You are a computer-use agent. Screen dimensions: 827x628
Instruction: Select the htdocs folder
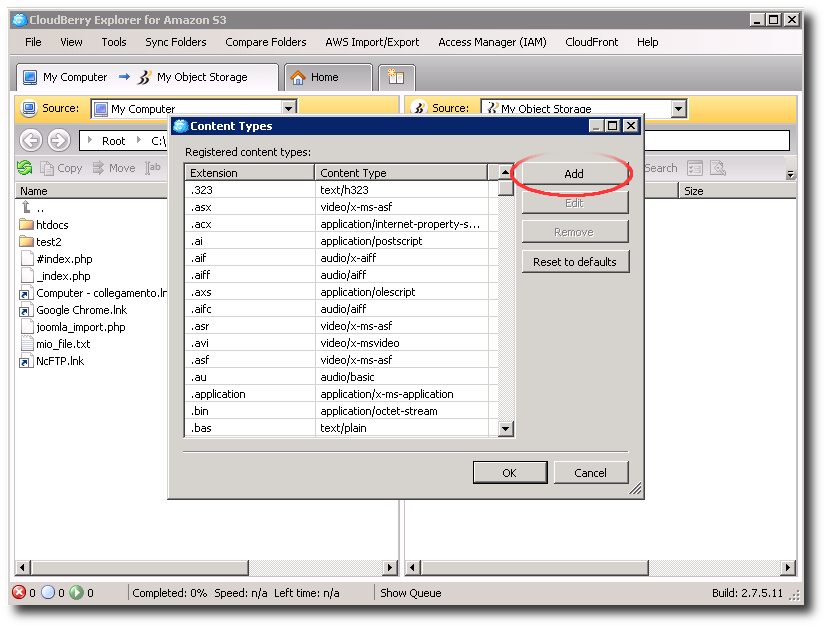tap(44, 225)
